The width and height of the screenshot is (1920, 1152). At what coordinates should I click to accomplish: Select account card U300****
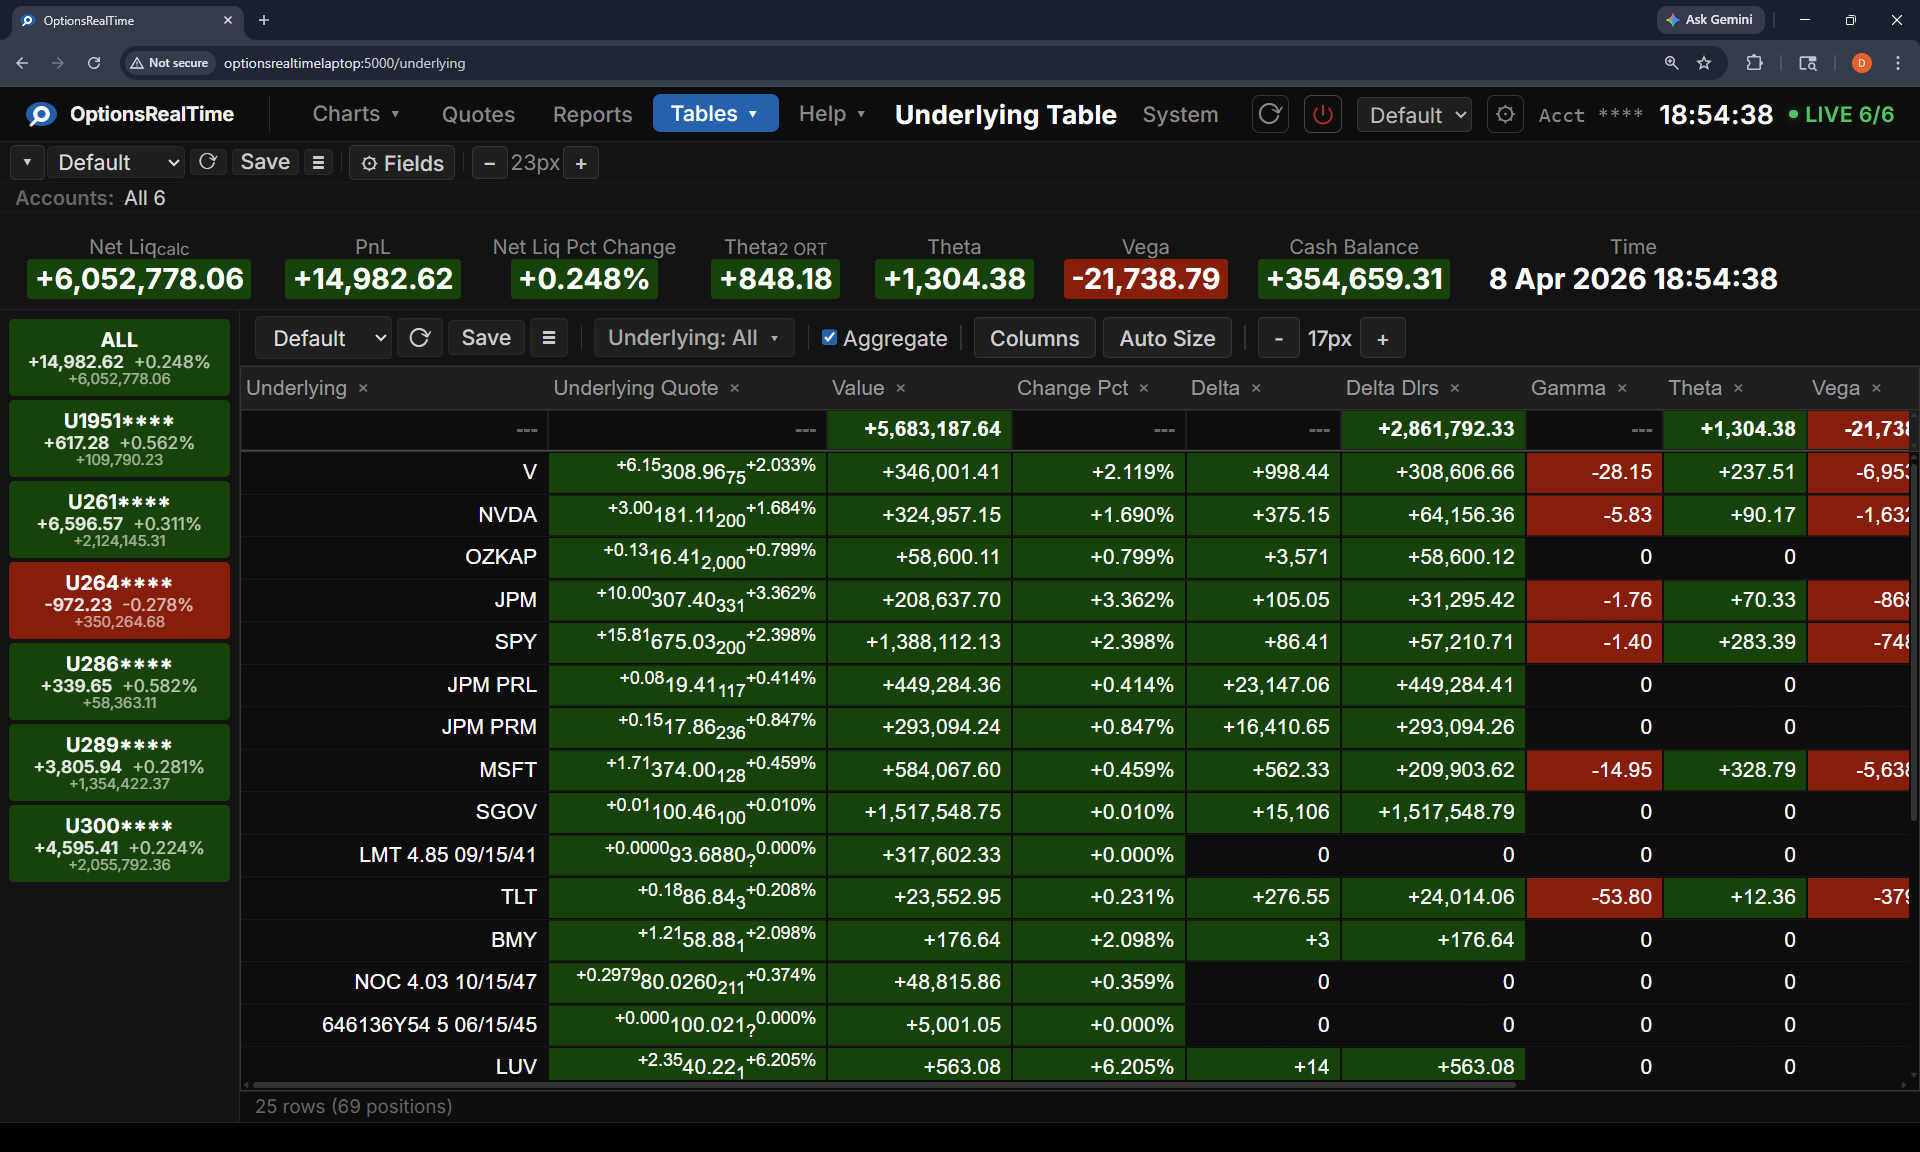[x=119, y=844]
